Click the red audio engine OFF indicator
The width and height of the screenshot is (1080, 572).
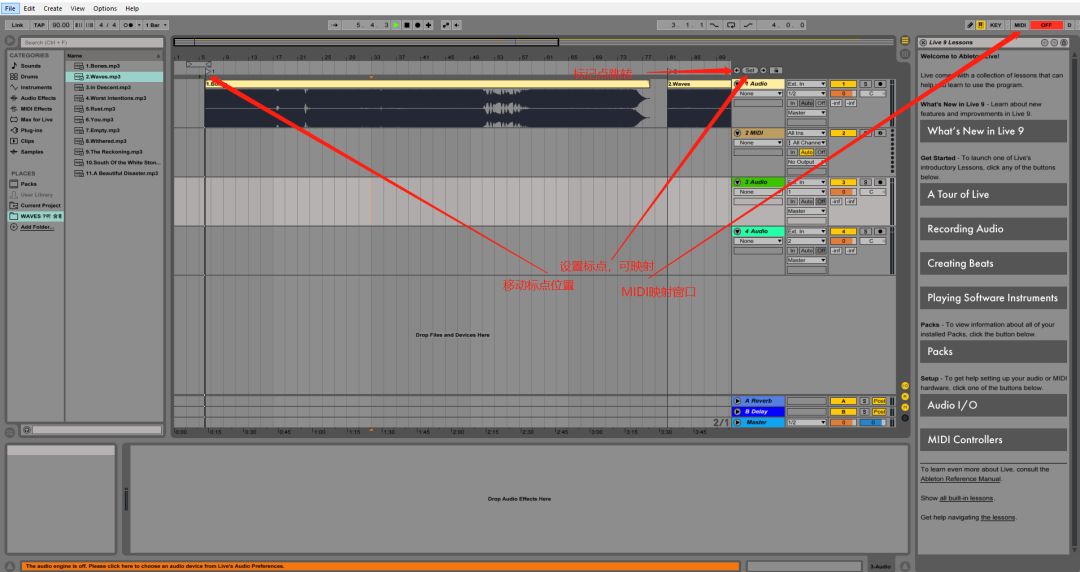tap(1046, 25)
